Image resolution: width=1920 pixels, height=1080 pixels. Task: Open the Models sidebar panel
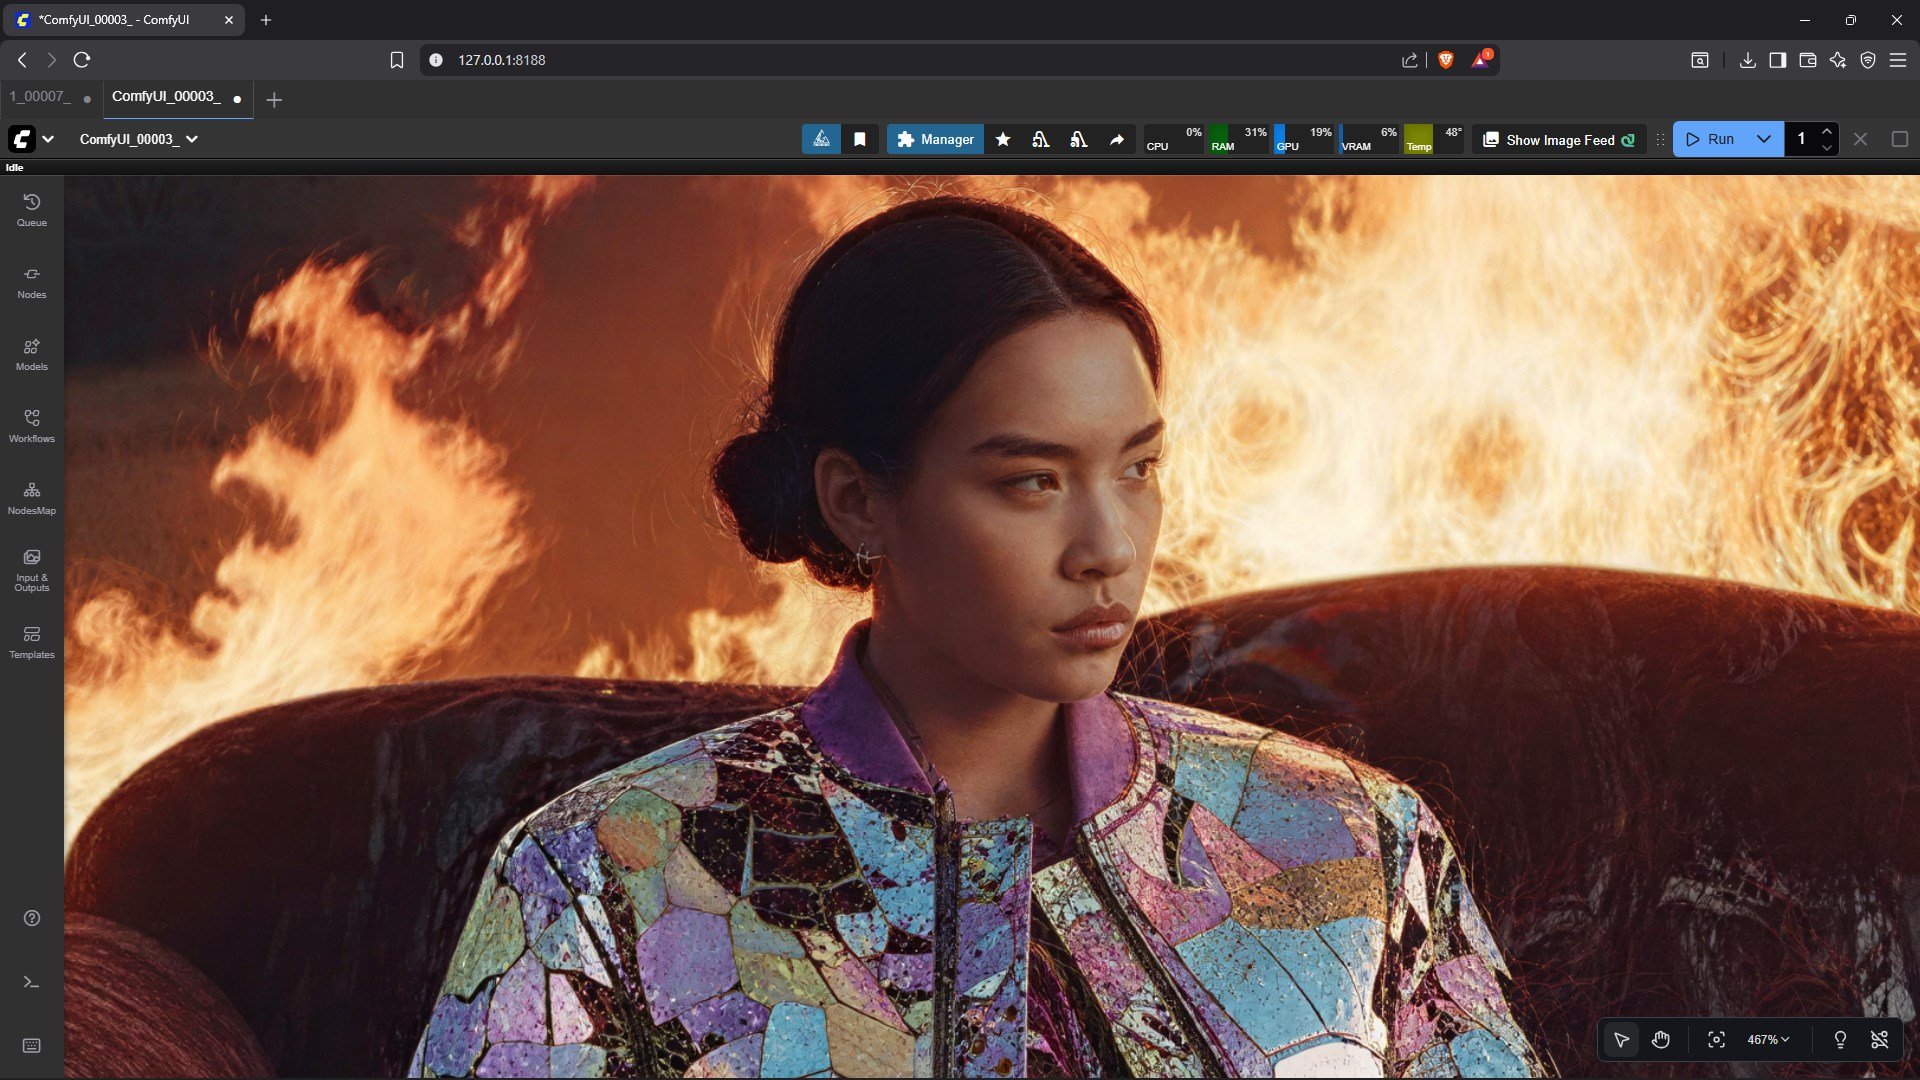tap(31, 354)
